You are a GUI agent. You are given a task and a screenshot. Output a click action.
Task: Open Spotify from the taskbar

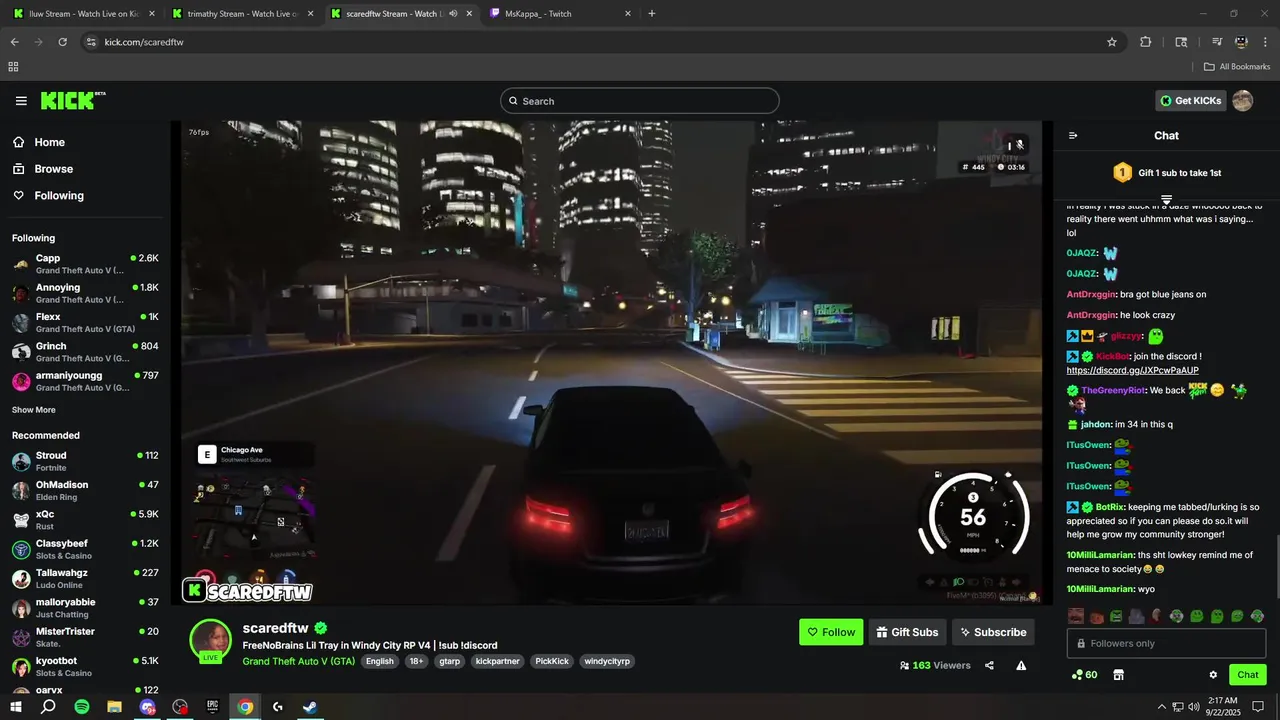82,707
